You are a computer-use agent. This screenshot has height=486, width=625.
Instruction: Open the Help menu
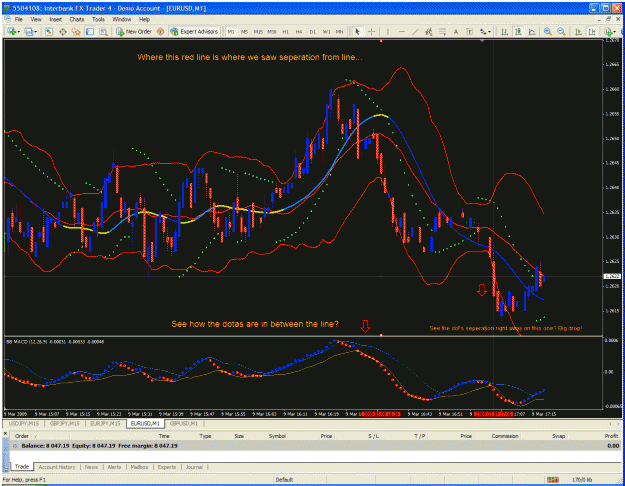[x=144, y=19]
